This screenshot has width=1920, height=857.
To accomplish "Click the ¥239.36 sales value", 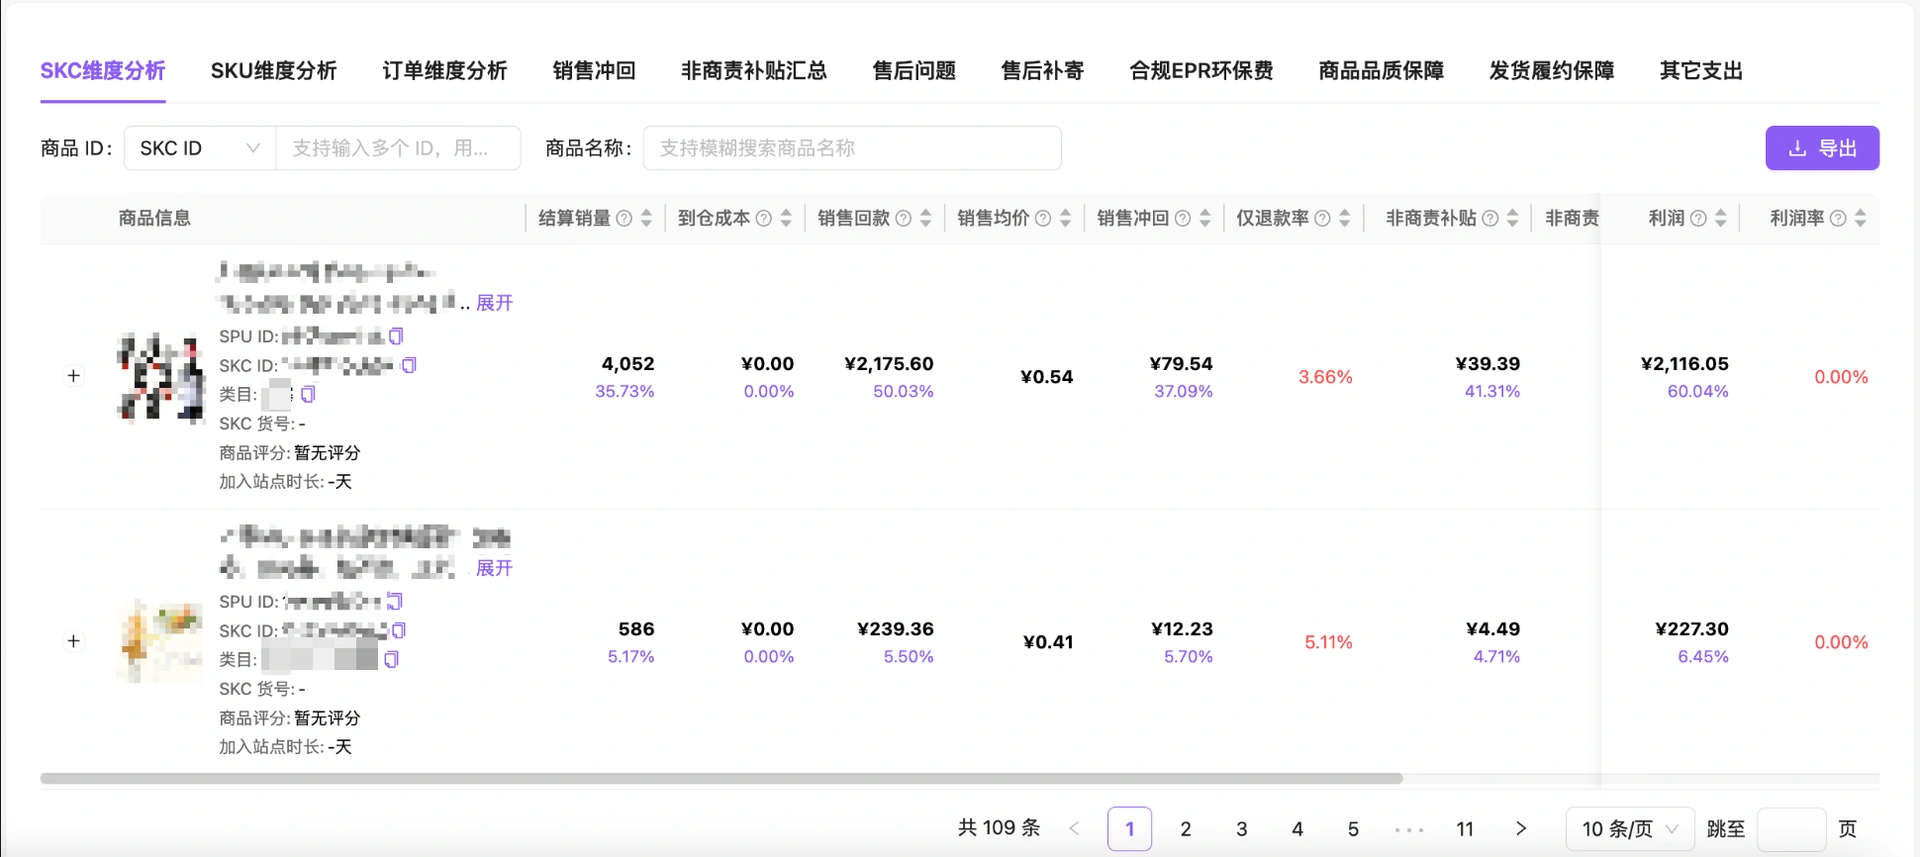I will (x=895, y=629).
